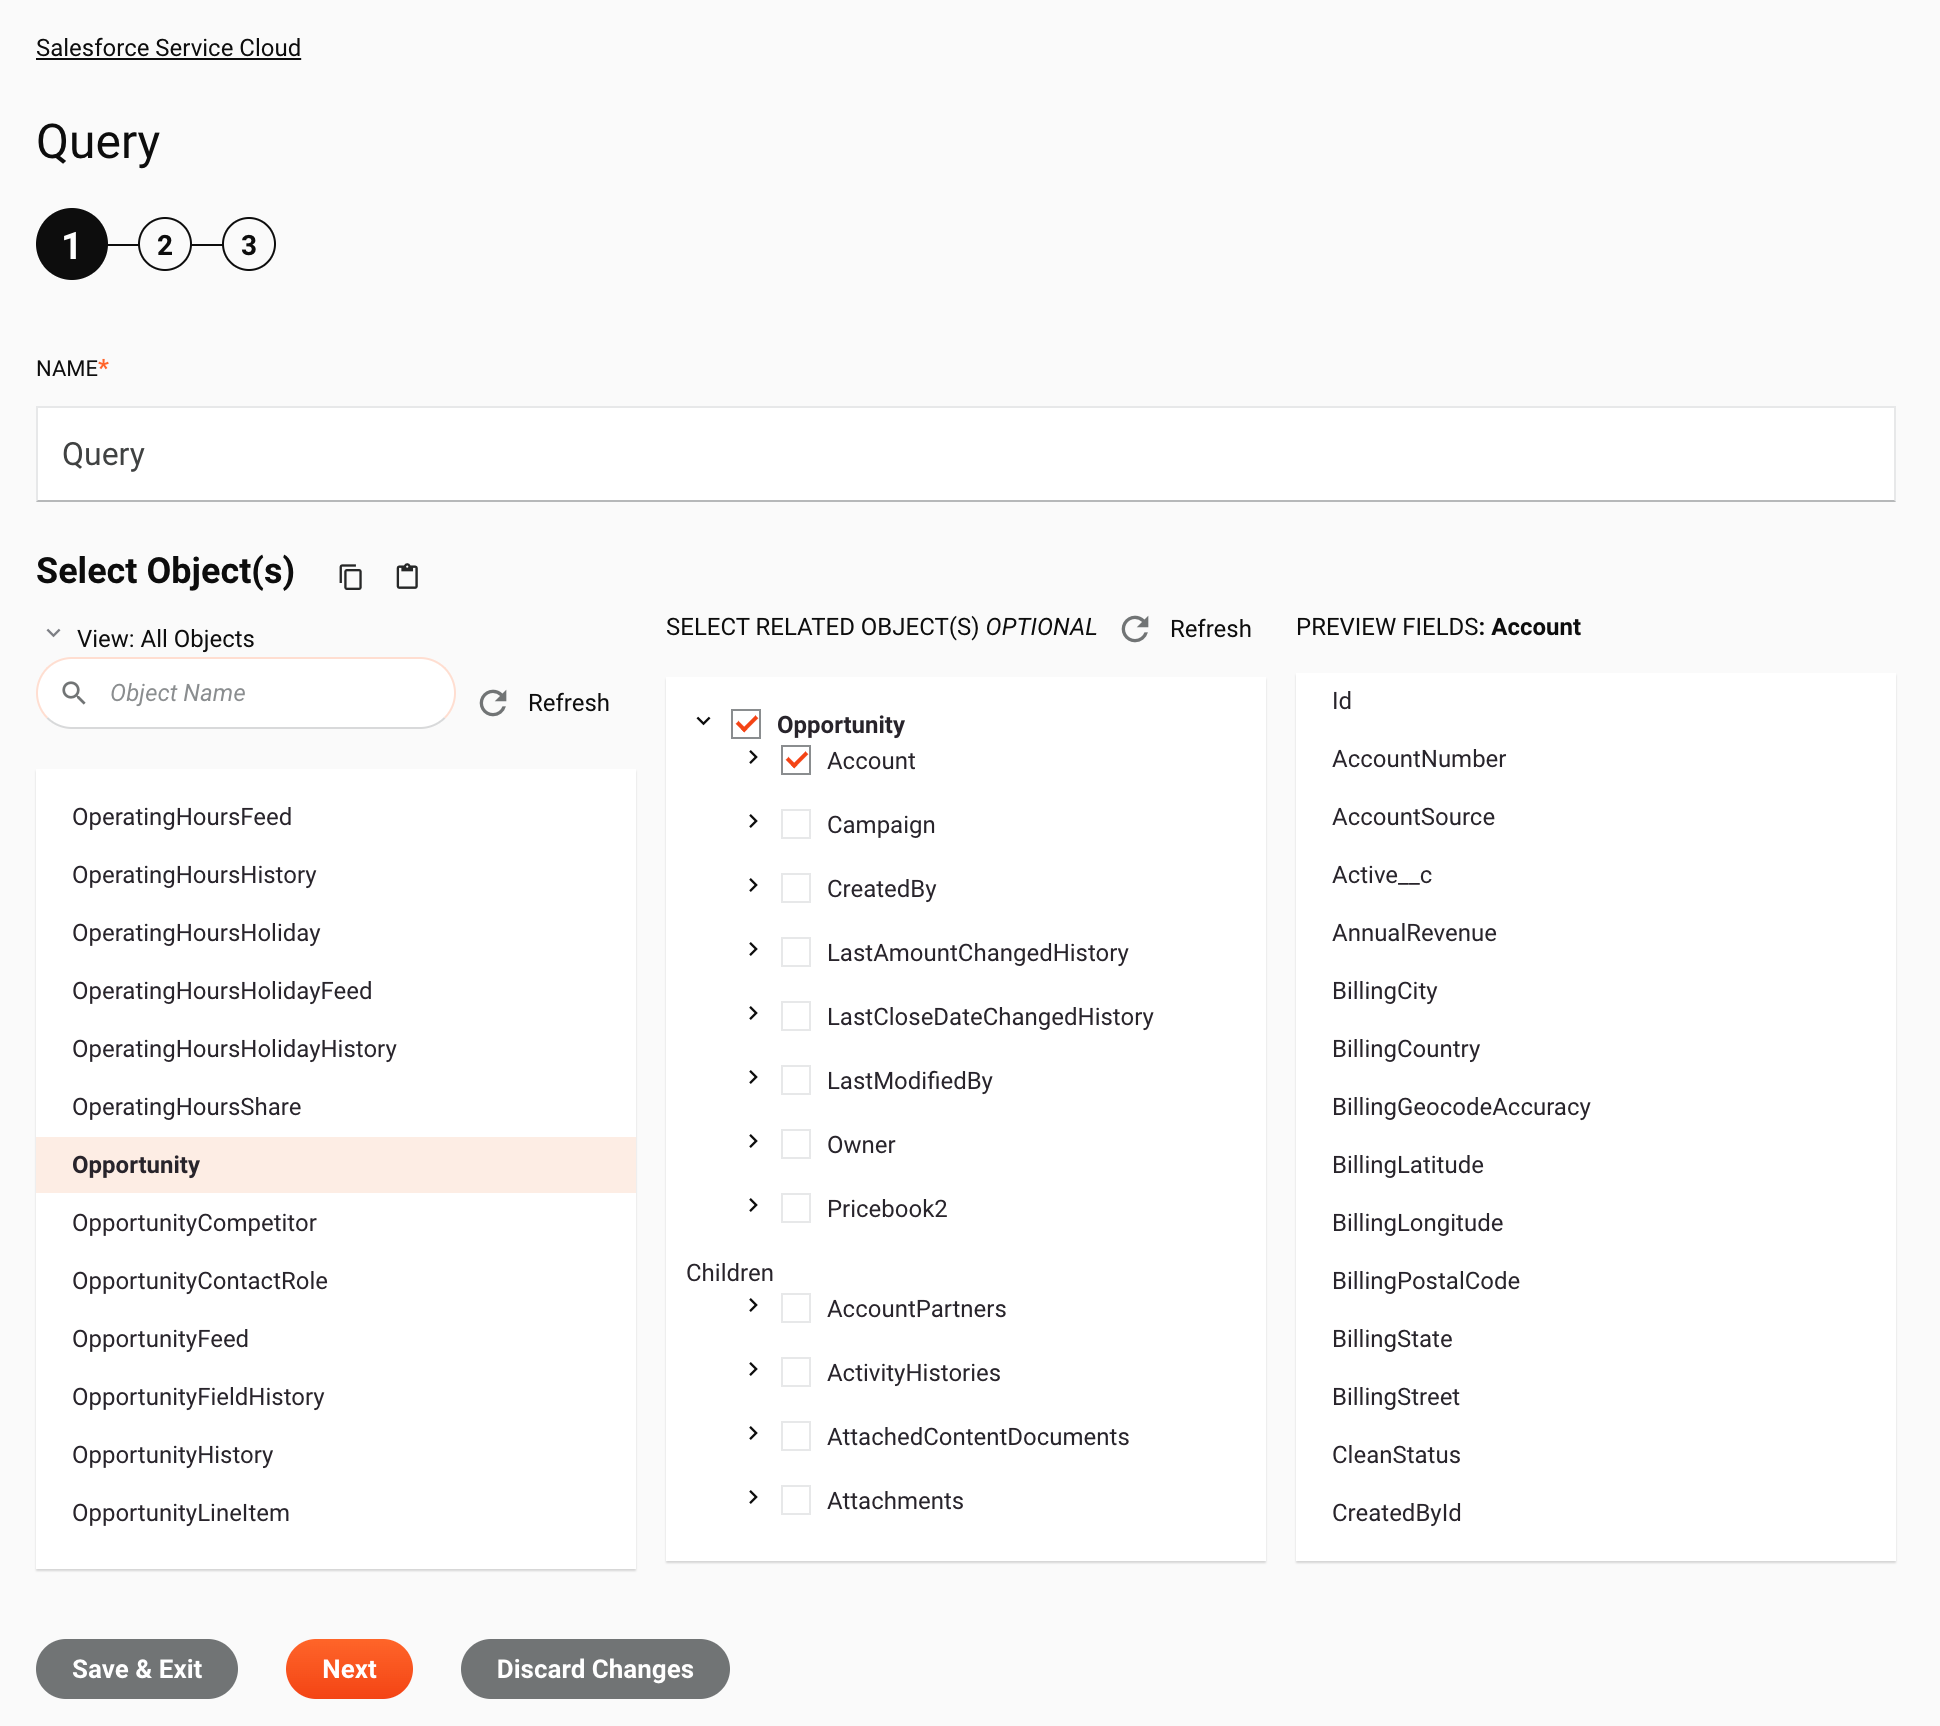Image resolution: width=1940 pixels, height=1726 pixels.
Task: Open the View: All Objects dropdown
Action: click(150, 638)
